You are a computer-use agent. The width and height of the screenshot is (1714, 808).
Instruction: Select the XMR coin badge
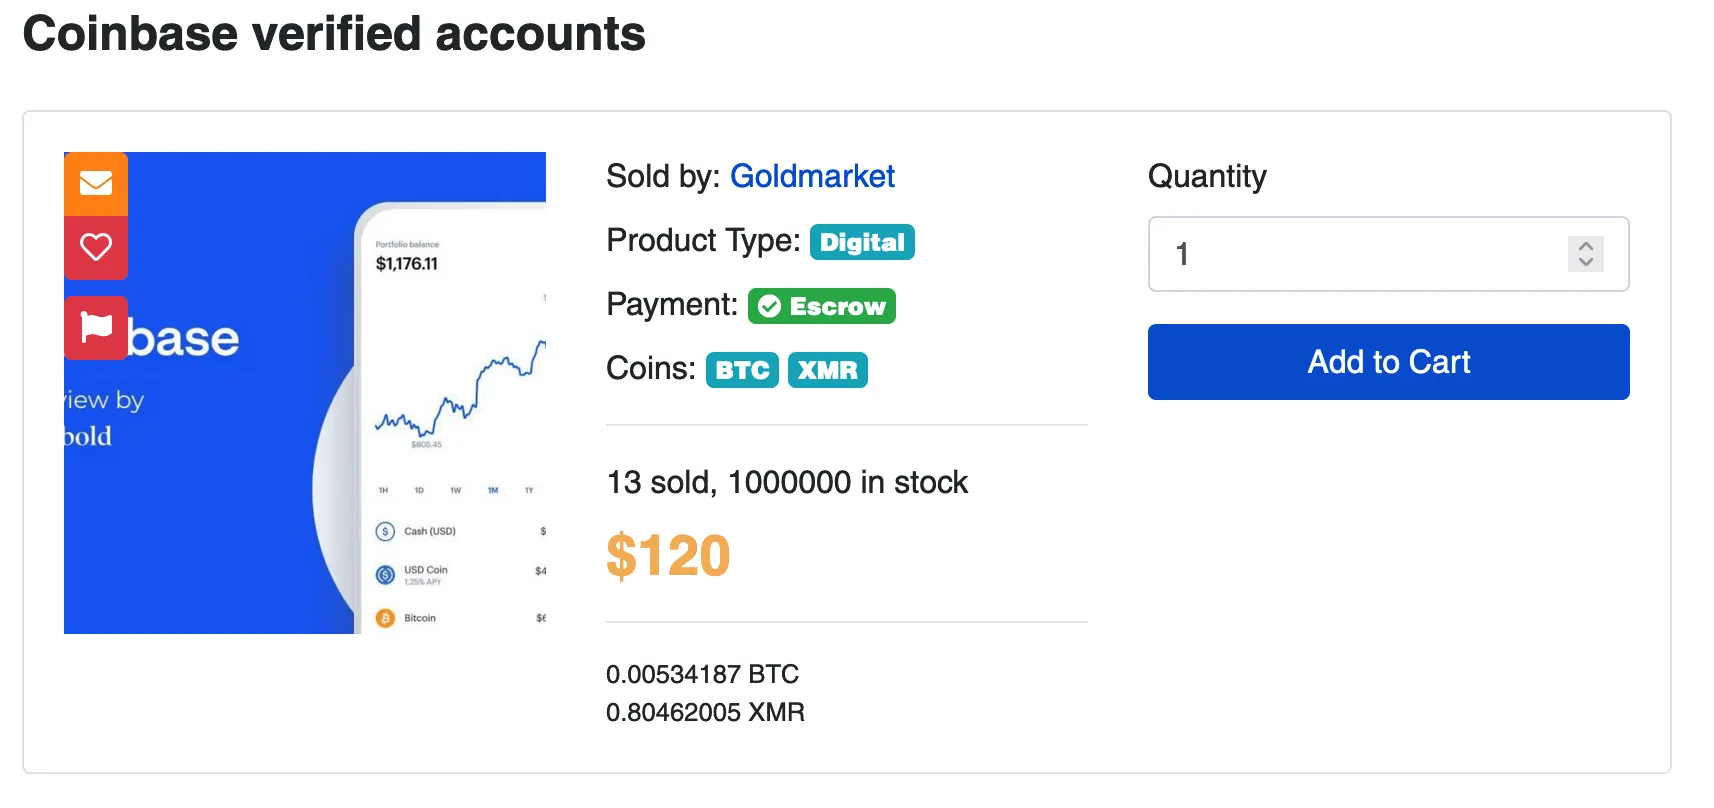(827, 370)
